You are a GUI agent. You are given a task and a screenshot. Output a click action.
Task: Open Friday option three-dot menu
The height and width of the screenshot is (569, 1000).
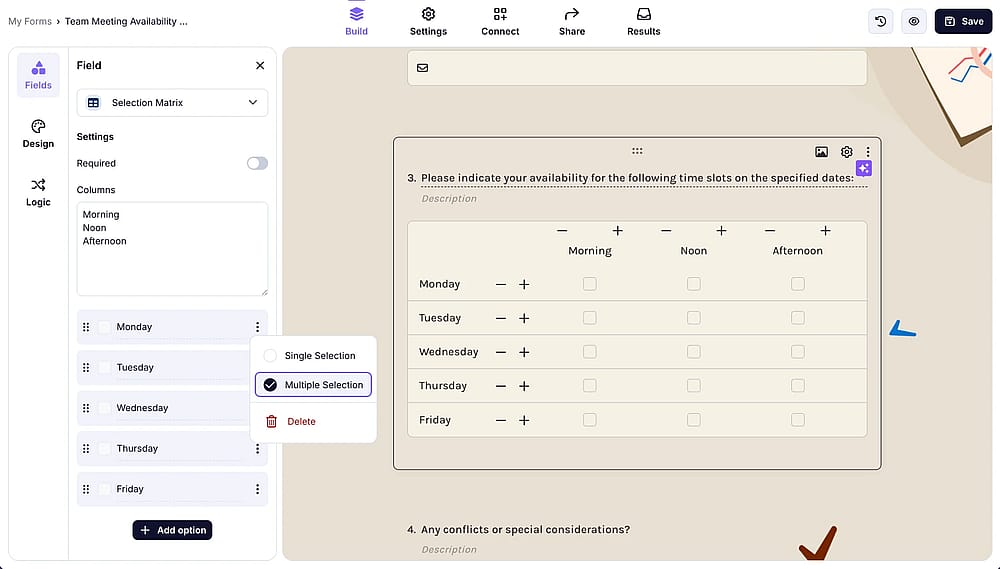pyautogui.click(x=257, y=489)
